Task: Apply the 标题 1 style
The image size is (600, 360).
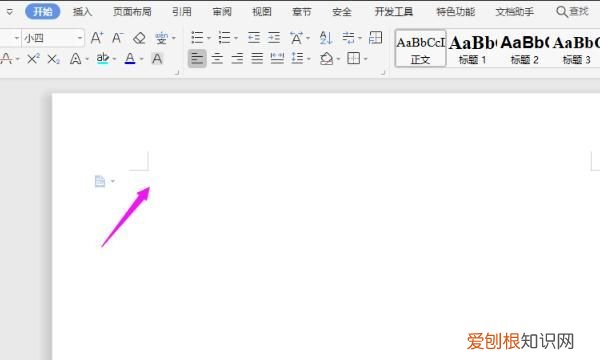Action: pyautogui.click(x=472, y=49)
